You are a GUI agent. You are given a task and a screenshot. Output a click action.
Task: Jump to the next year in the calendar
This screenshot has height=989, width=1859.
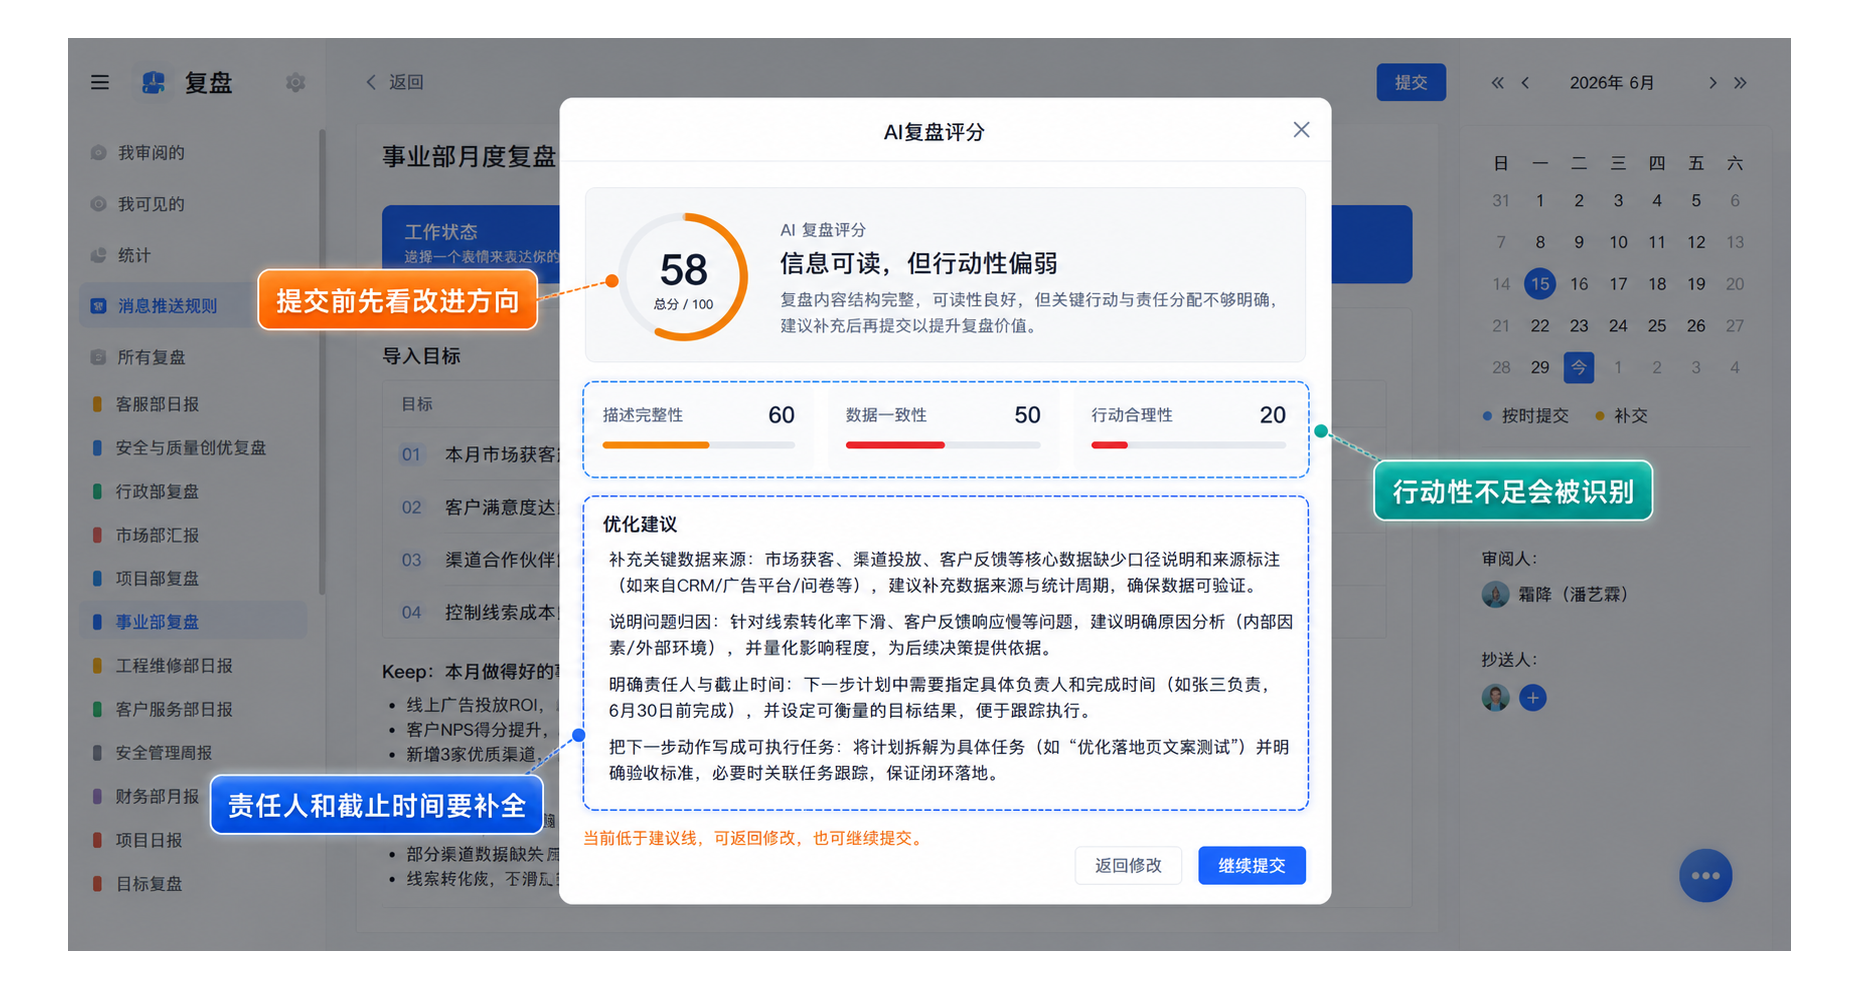click(1741, 83)
